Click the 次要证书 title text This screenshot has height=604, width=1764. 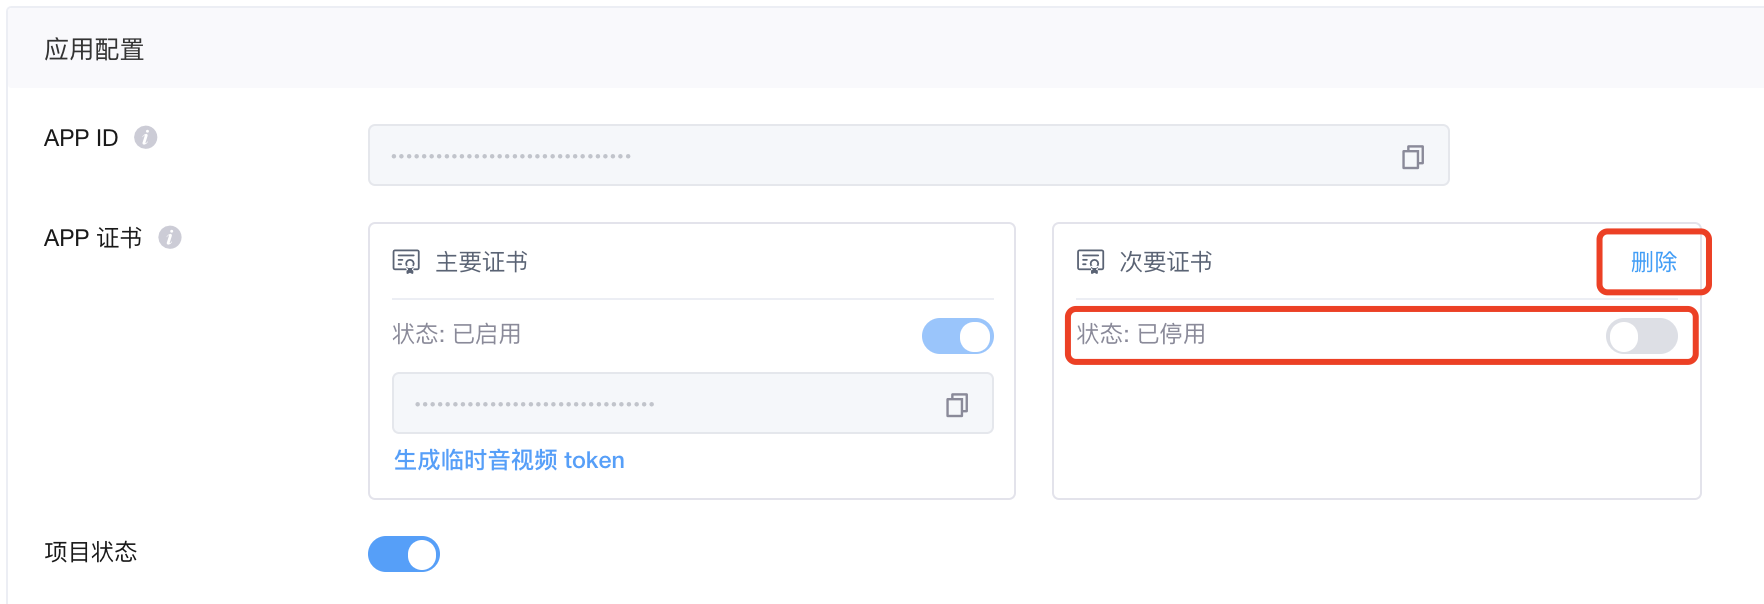tap(1166, 262)
